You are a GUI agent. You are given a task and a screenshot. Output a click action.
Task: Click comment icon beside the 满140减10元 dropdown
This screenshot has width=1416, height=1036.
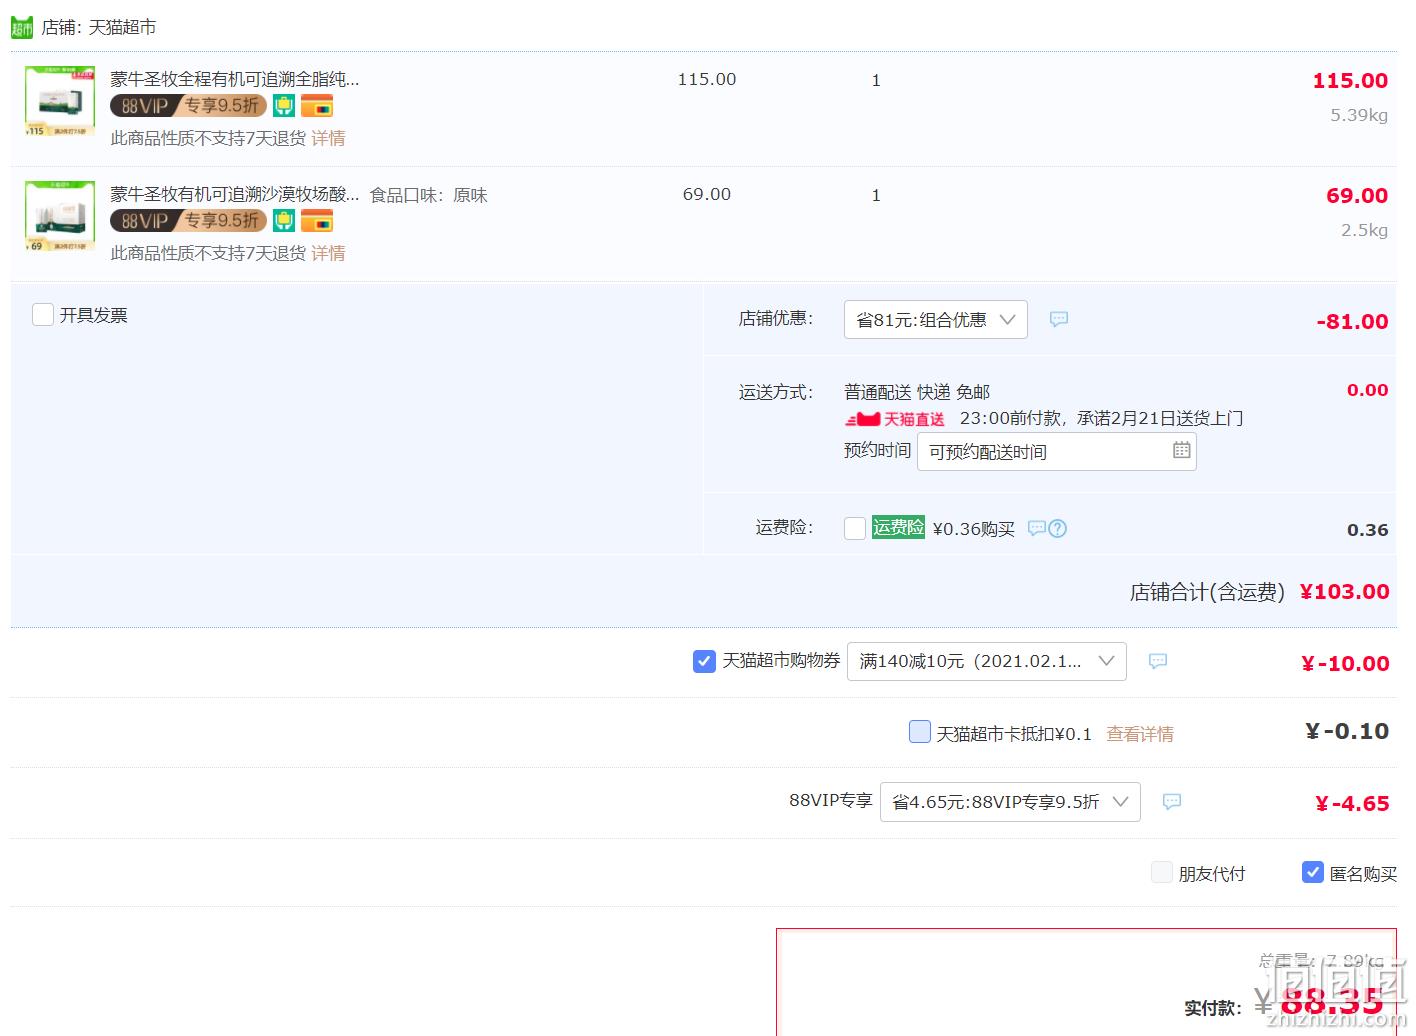pos(1158,661)
